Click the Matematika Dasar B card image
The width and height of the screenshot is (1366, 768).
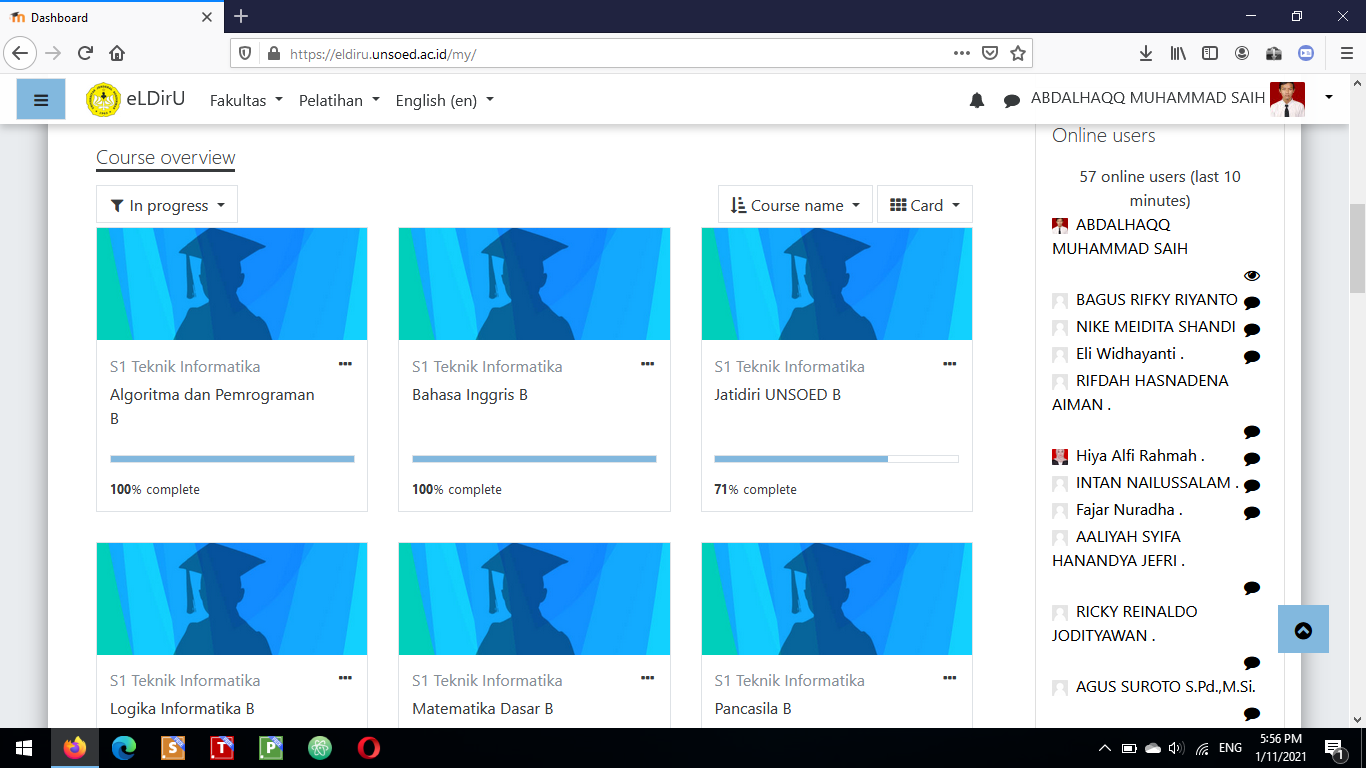pos(534,599)
